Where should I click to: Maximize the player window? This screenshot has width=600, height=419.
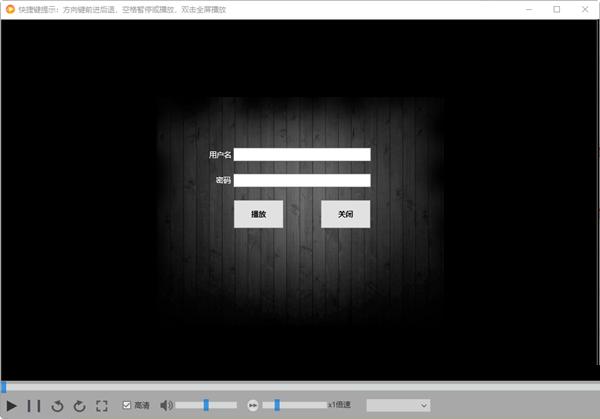pos(557,9)
